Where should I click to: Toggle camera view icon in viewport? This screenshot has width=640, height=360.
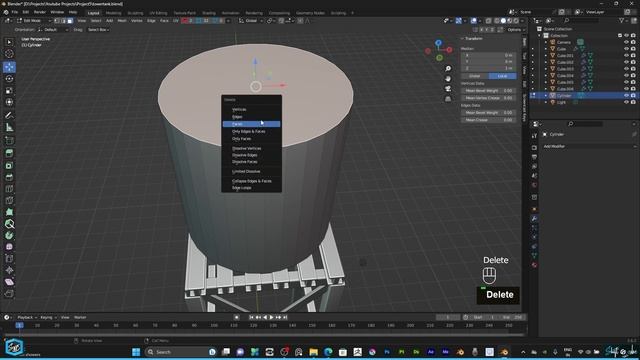click(x=448, y=89)
